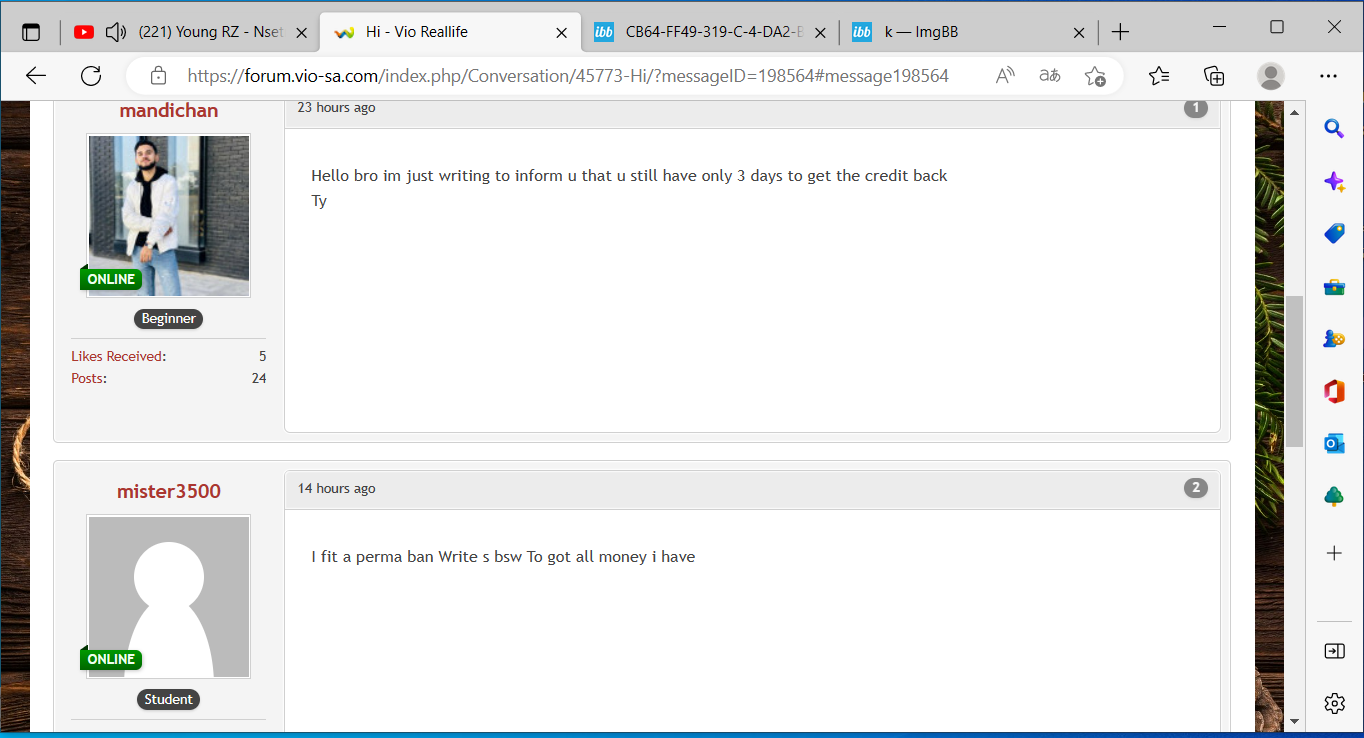Open Outlook sidebar icon
Screen dimensions: 1364x738
point(1334,444)
